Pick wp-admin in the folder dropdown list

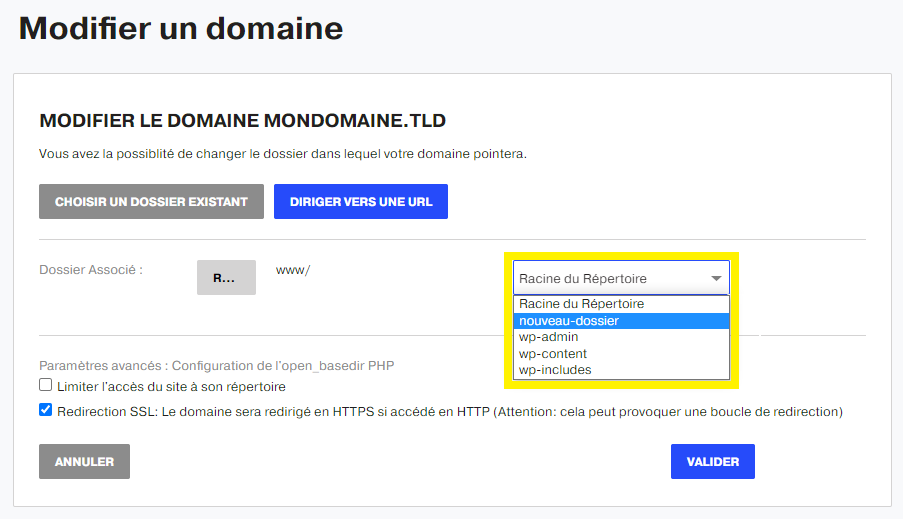click(x=621, y=337)
